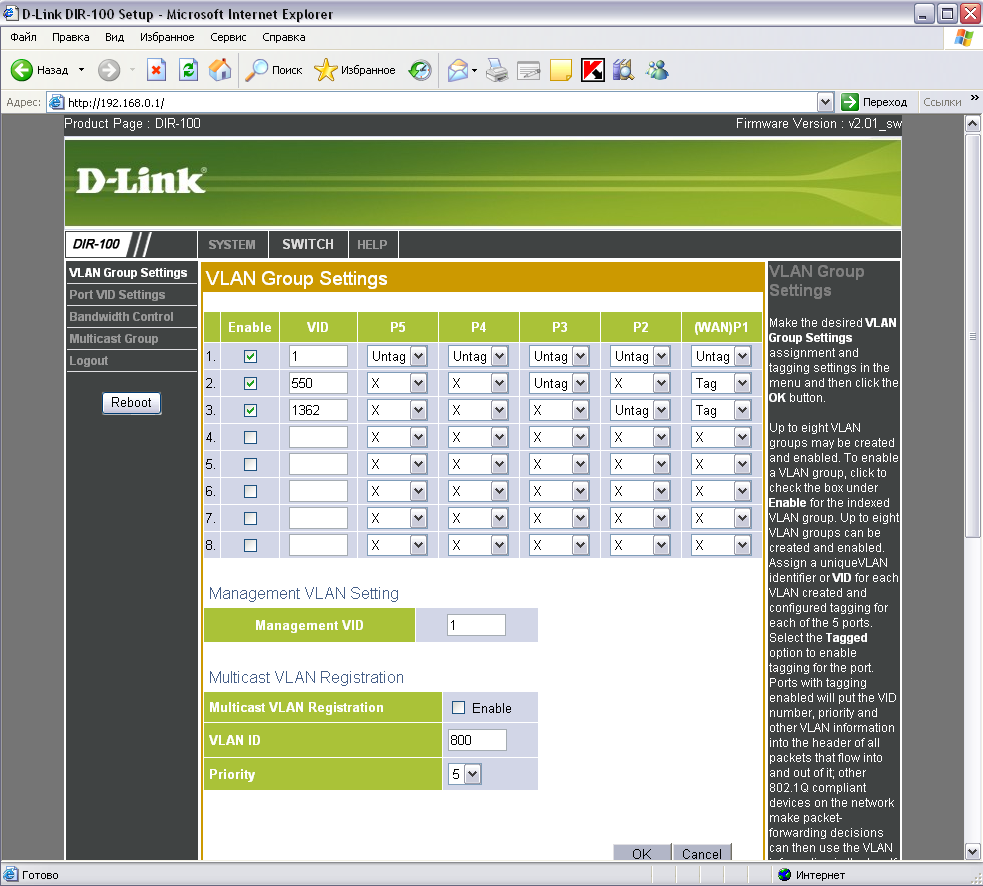Open History clock icon

[x=420, y=70]
